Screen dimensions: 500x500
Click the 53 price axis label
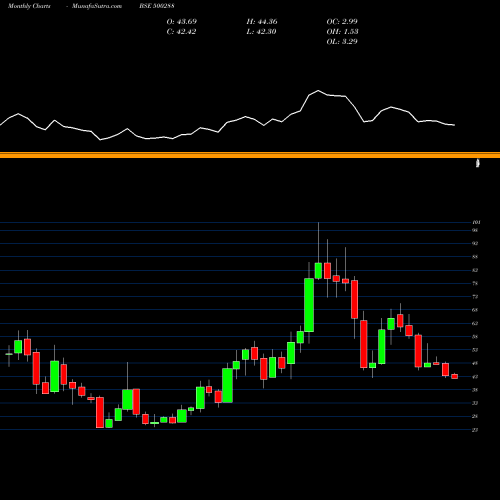click(475, 350)
